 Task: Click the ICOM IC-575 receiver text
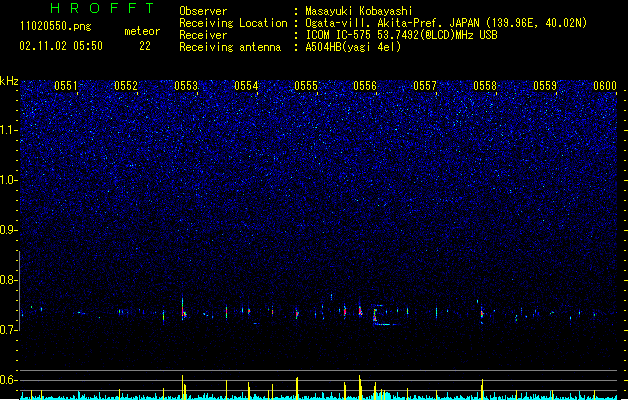tap(401, 35)
